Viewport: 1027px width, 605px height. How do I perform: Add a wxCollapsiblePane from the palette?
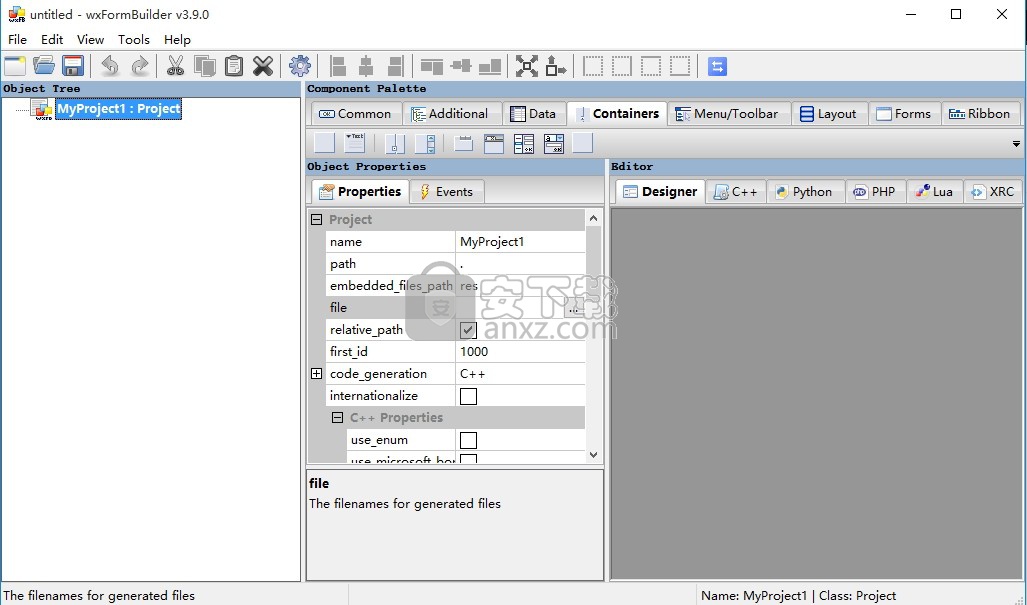tap(354, 143)
